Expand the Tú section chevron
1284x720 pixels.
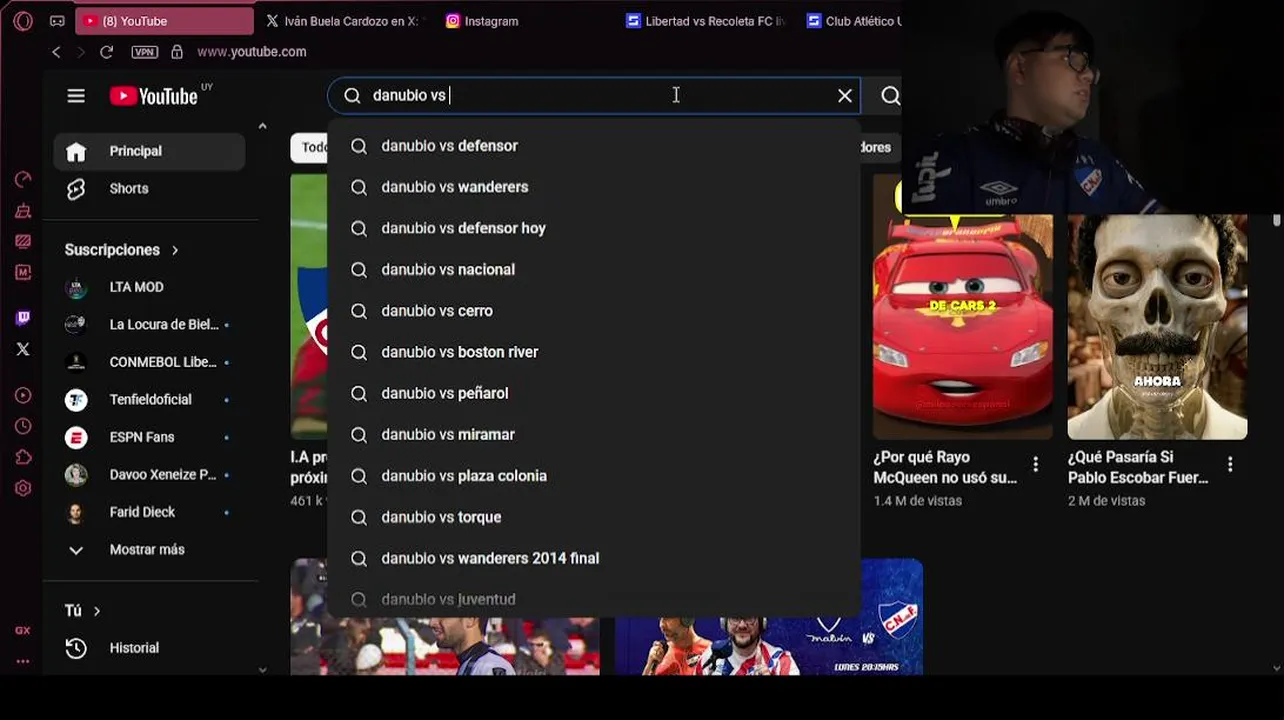[97, 611]
